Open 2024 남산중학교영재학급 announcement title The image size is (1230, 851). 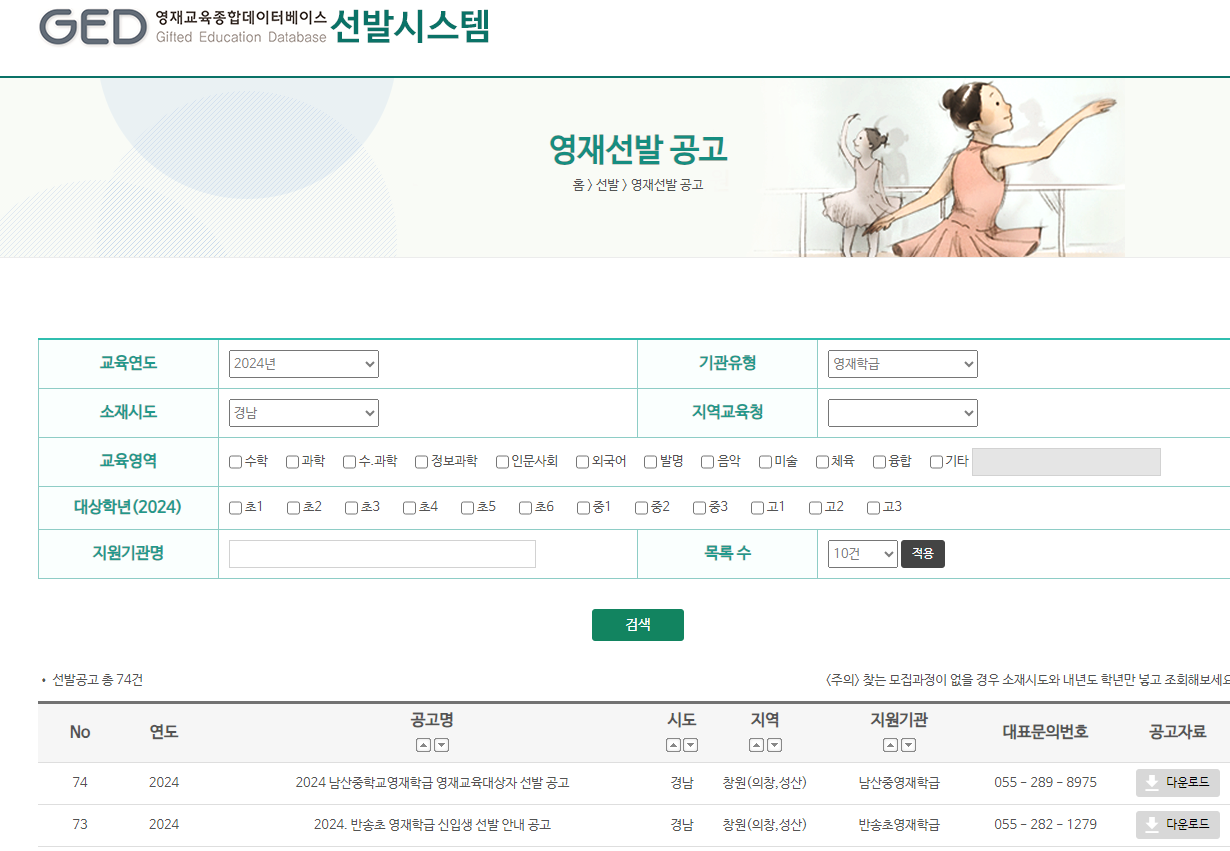point(432,783)
